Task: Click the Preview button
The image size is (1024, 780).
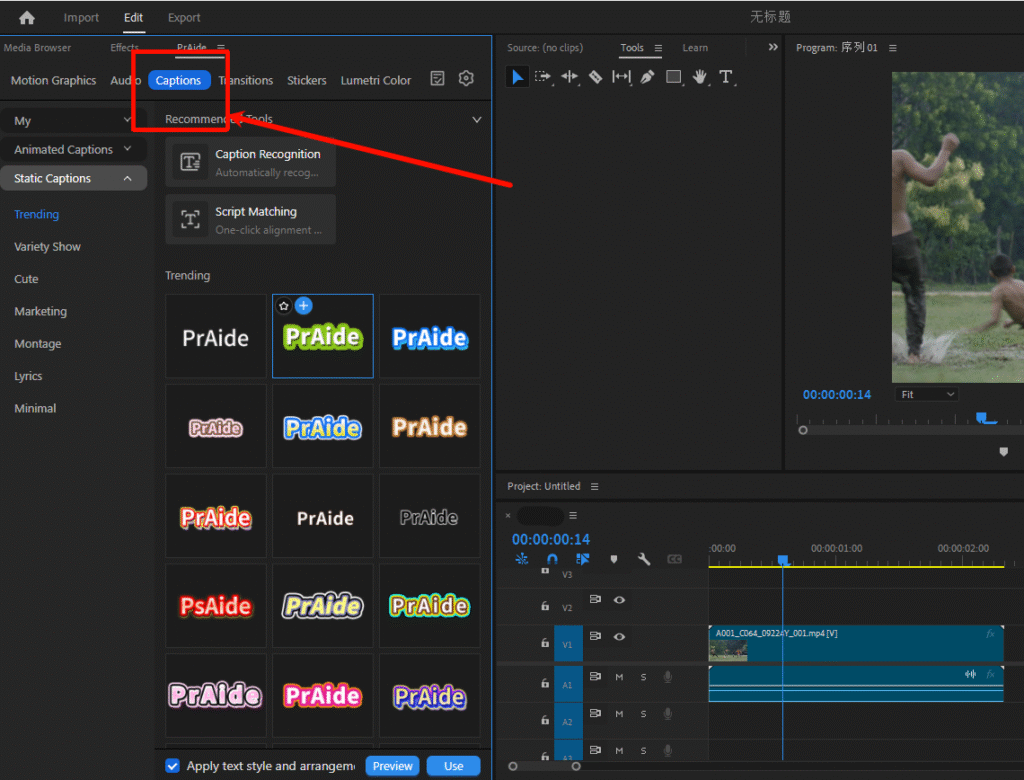Action: coord(392,766)
